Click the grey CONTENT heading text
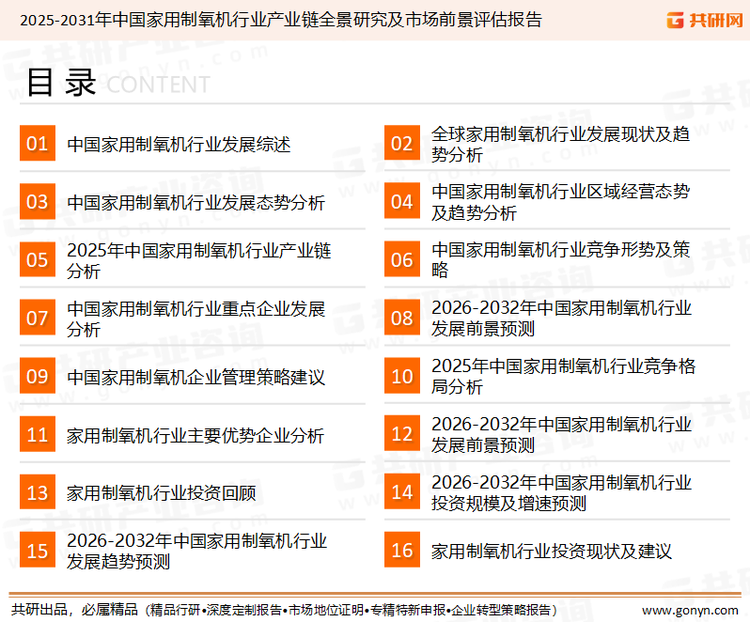The image size is (750, 622). pos(158,85)
